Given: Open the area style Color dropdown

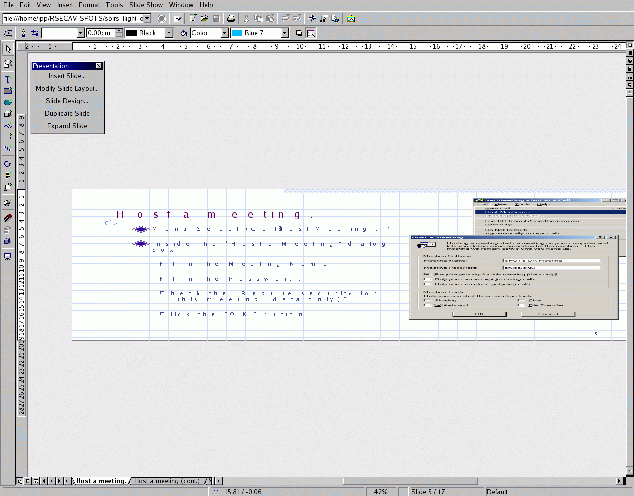Looking at the screenshot, I should click(223, 33).
